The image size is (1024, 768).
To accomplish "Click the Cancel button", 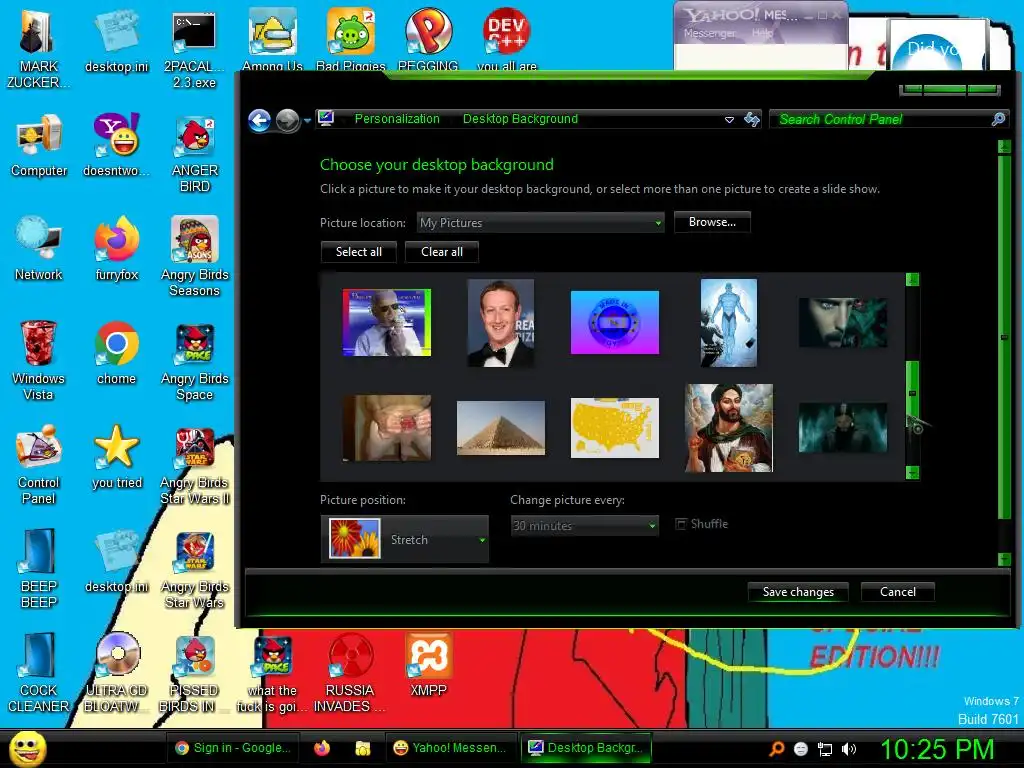I will 897,592.
